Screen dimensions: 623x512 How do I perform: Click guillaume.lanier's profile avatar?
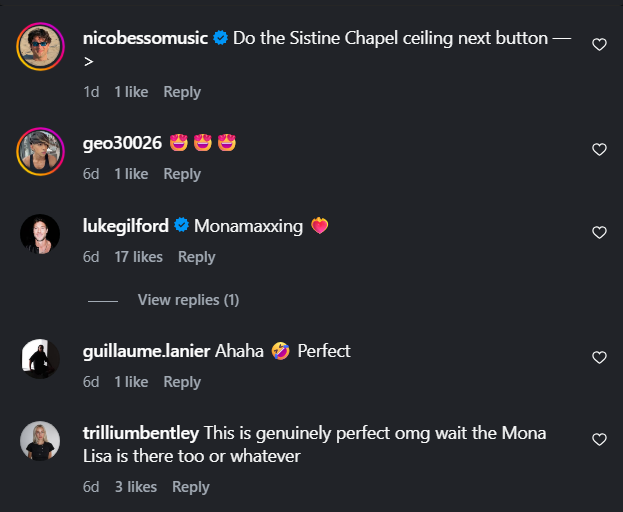coord(40,359)
